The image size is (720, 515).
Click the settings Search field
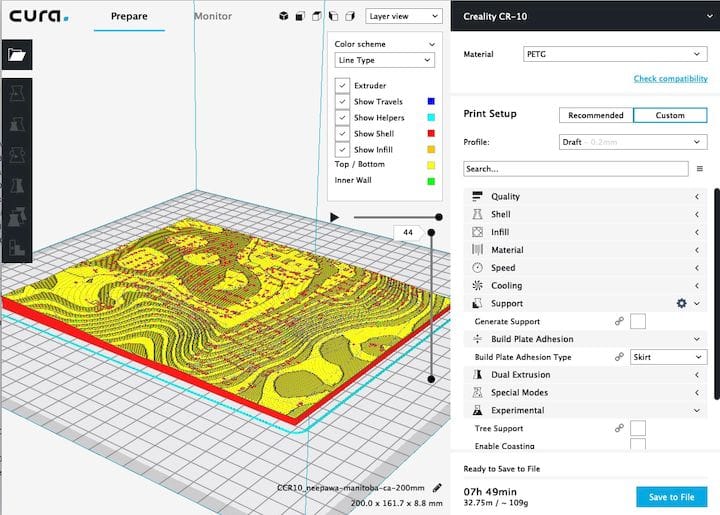pyautogui.click(x=575, y=169)
